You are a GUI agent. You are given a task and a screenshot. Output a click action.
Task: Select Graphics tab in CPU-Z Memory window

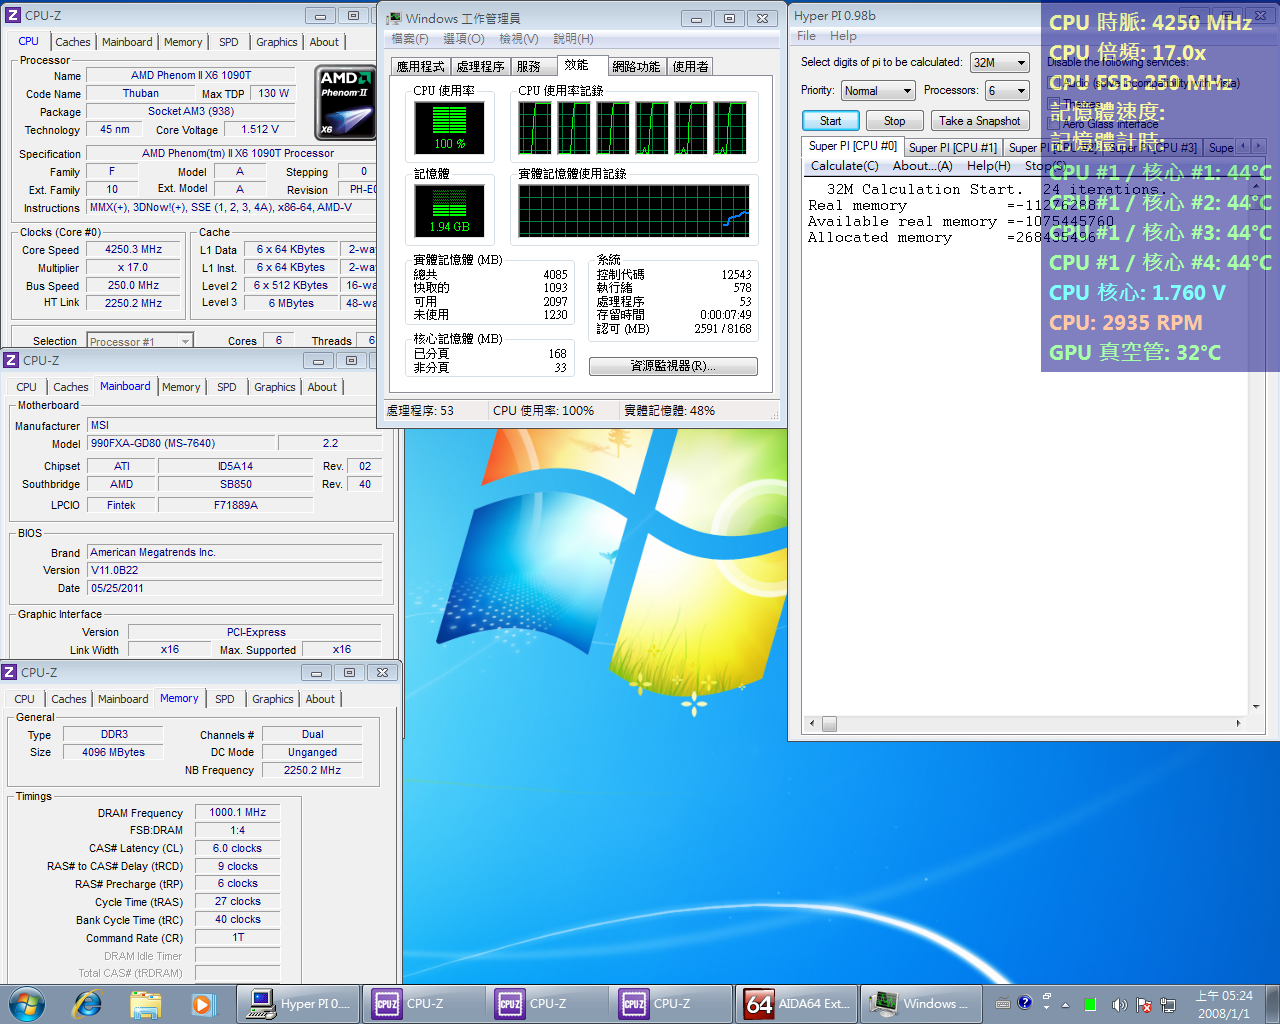272,699
